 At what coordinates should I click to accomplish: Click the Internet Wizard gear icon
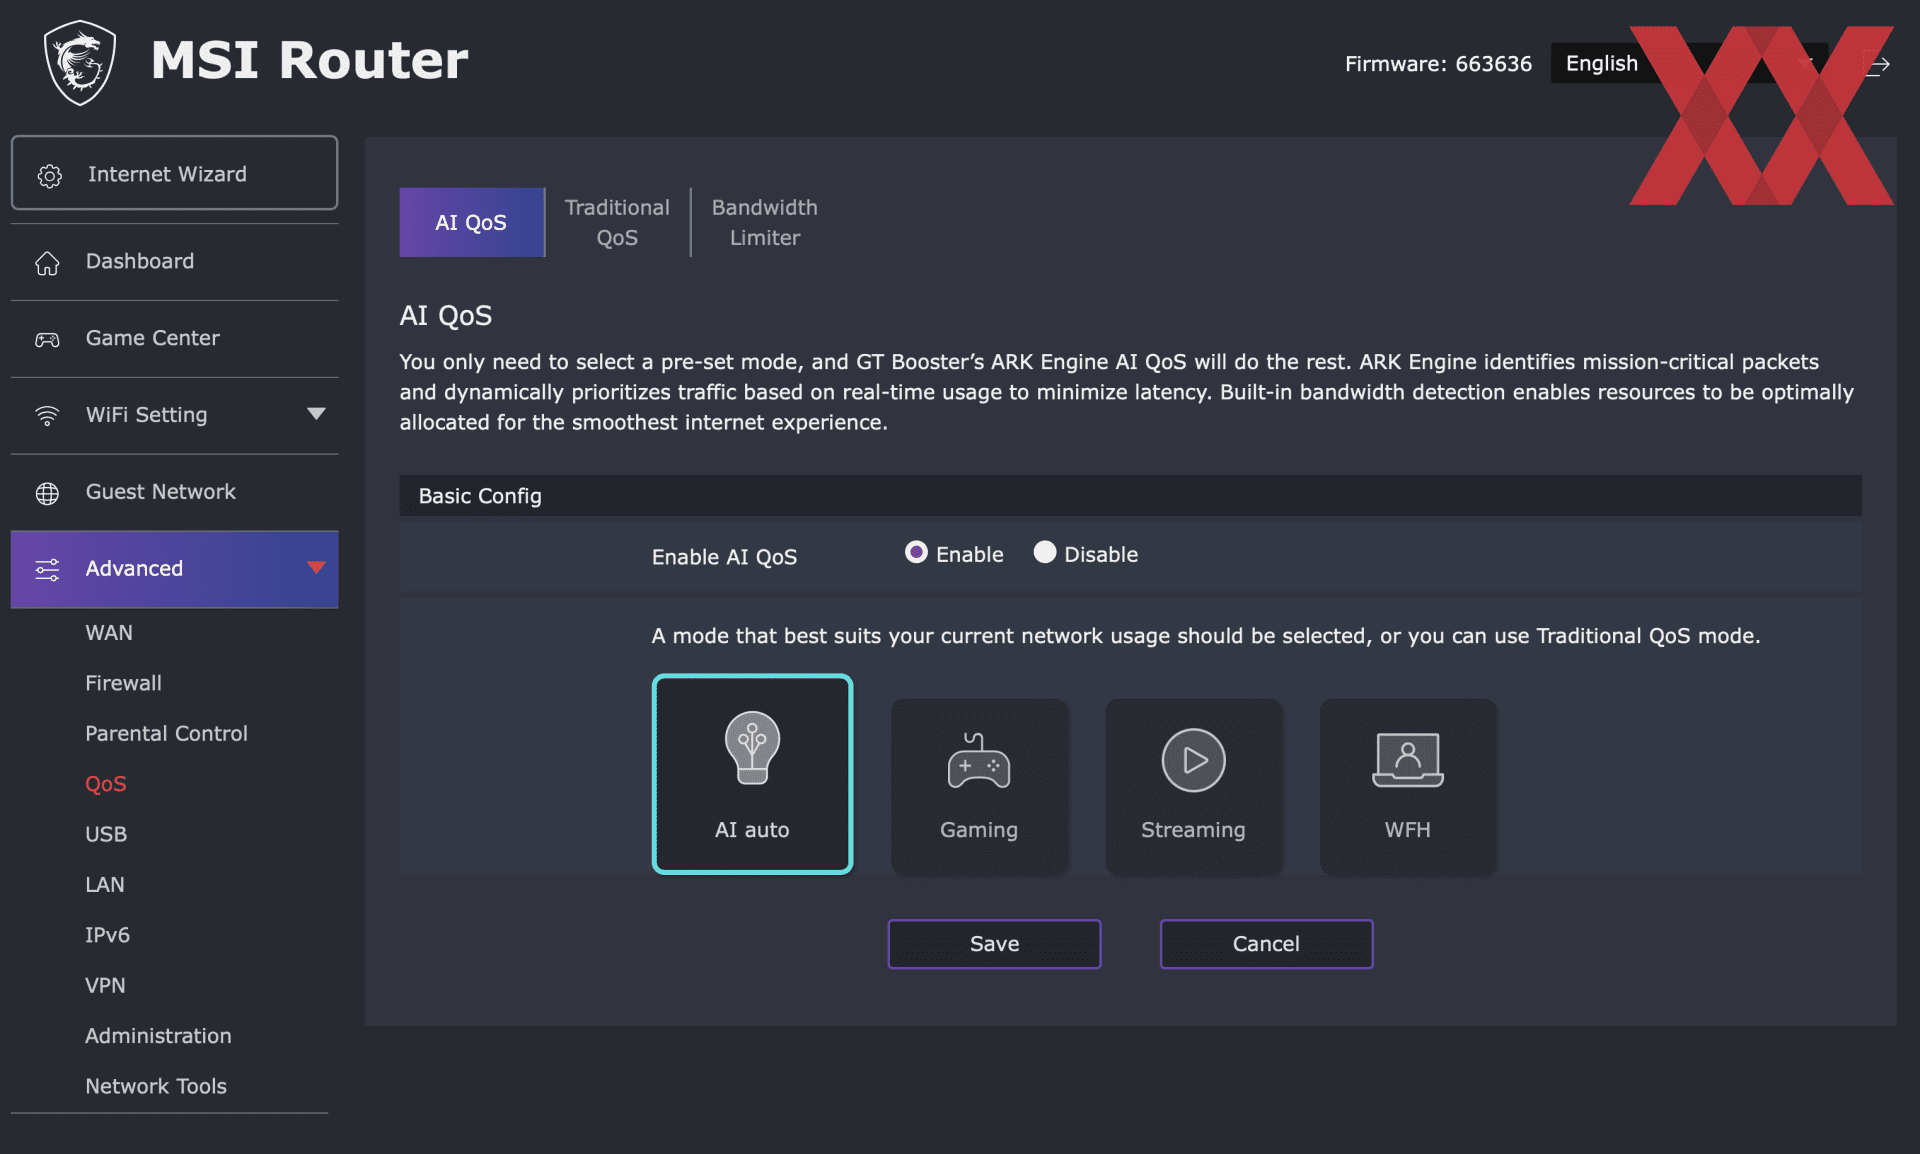tap(49, 176)
